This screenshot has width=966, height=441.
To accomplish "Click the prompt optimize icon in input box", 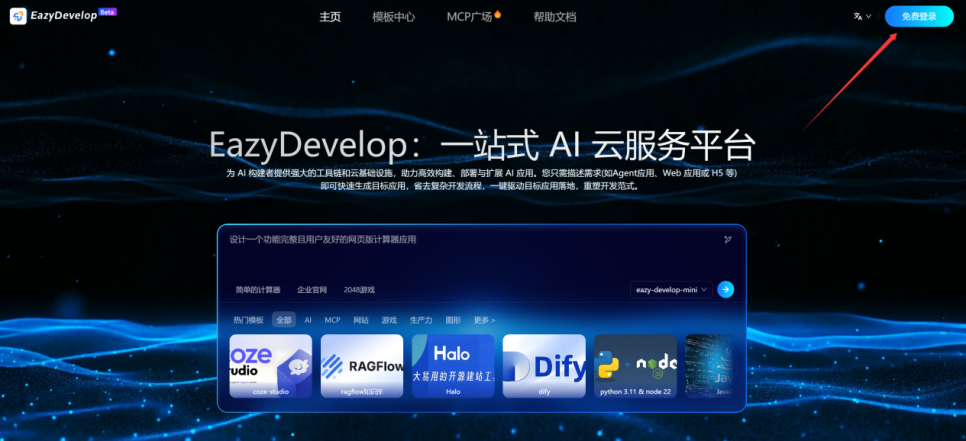I will (x=727, y=239).
